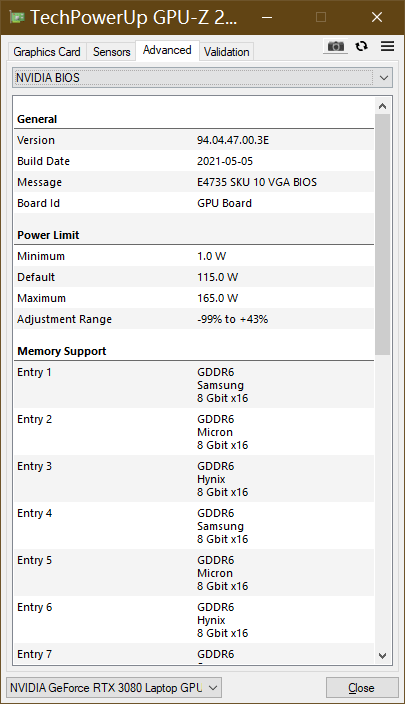The height and width of the screenshot is (704, 405).
Task: Click the Board Id label
Action: pos(38,203)
